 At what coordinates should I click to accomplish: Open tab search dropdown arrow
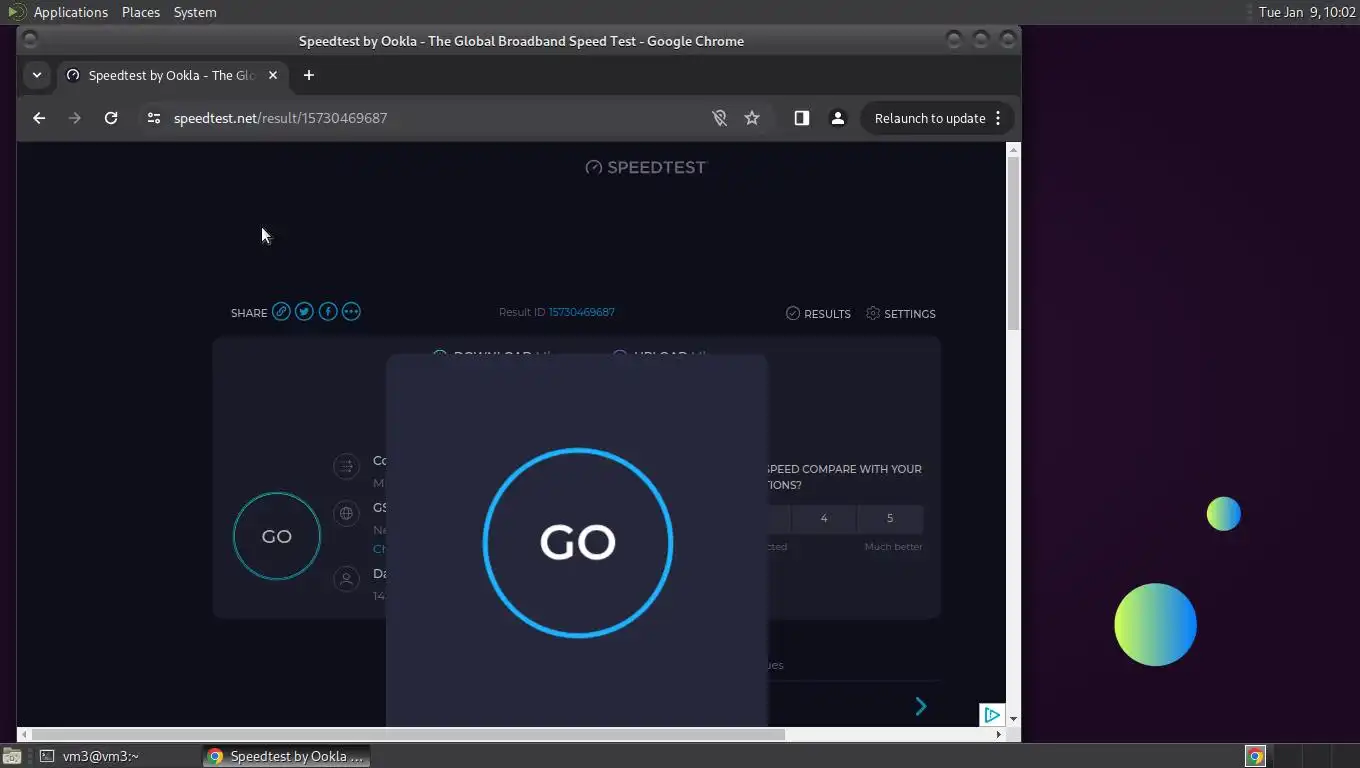click(x=37, y=75)
